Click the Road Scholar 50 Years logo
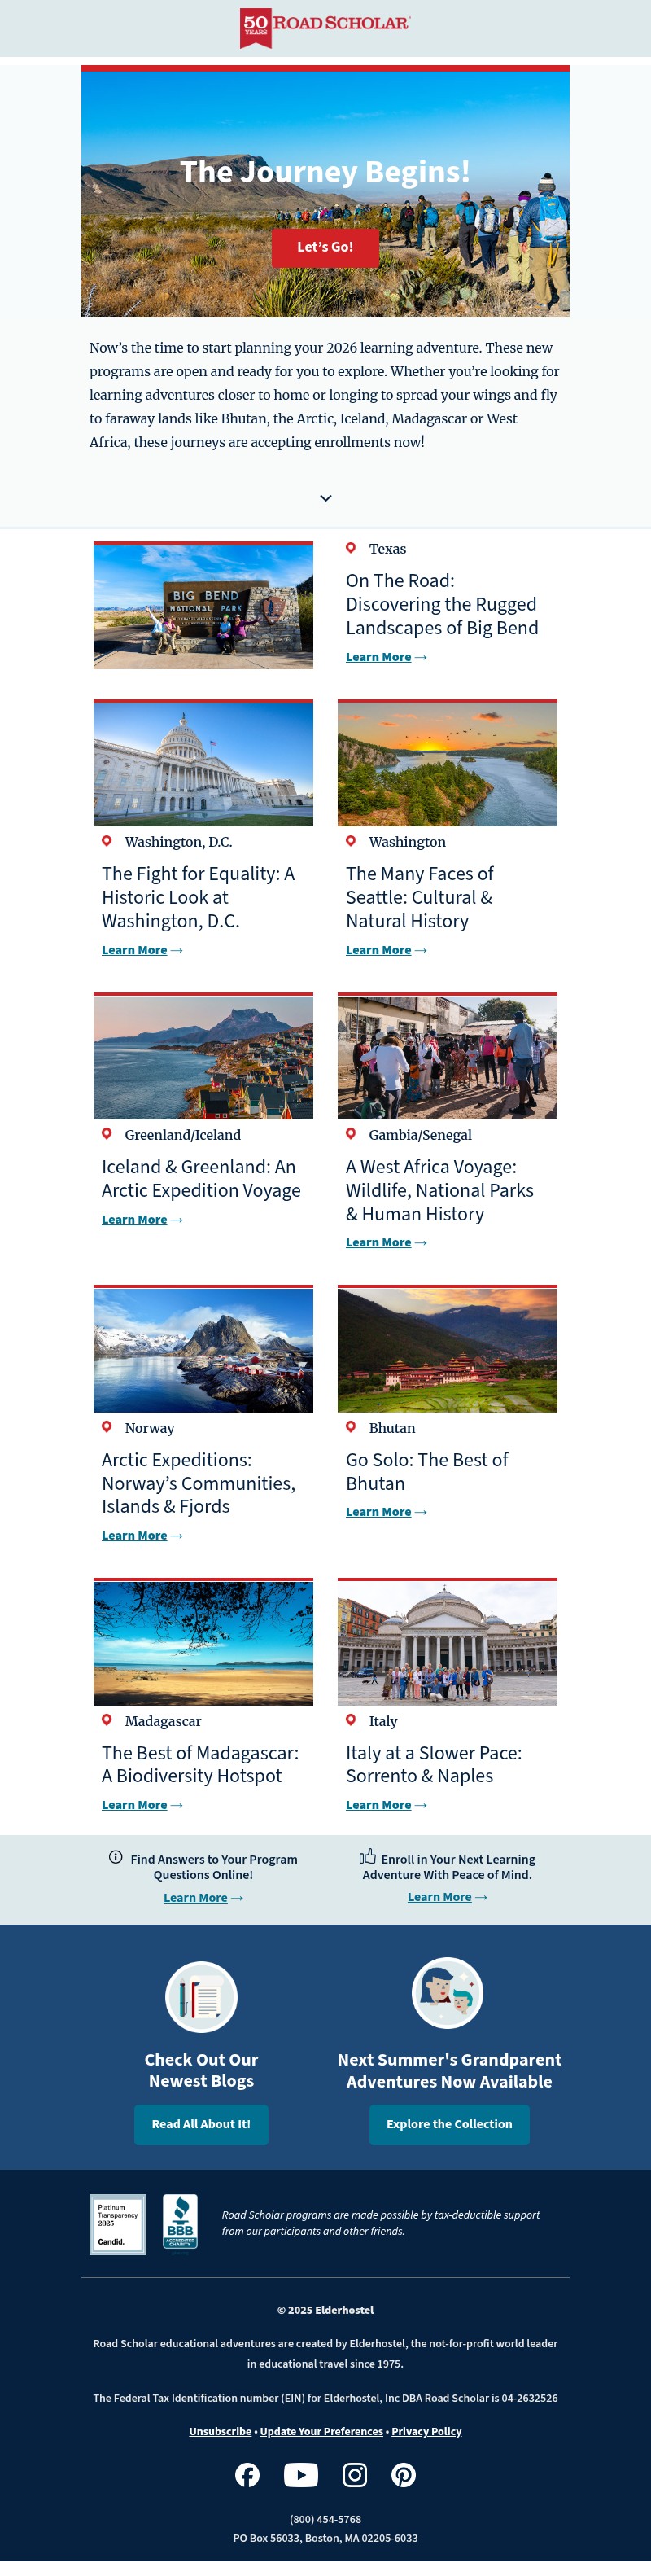The image size is (651, 2576). pos(325,27)
